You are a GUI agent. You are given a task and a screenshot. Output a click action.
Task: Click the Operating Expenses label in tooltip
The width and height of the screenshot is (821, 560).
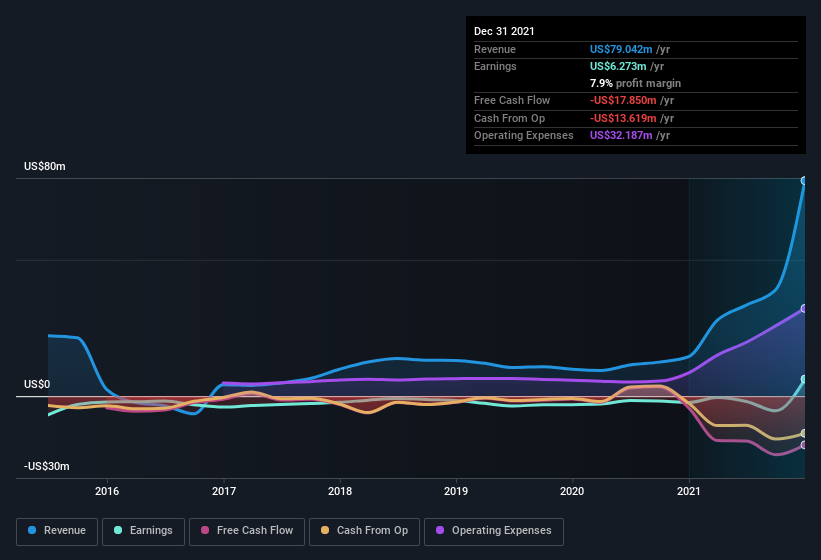[524, 136]
